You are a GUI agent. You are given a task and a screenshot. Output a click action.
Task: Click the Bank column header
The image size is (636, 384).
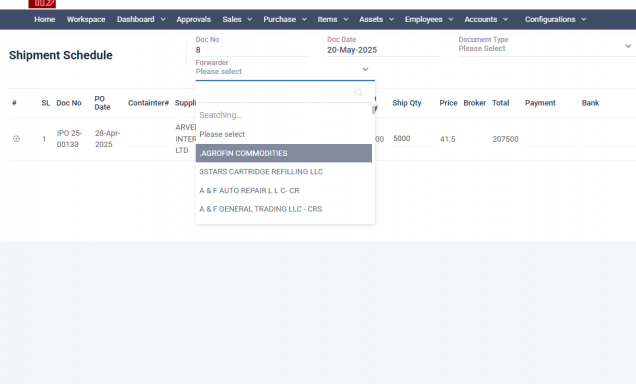tap(590, 103)
